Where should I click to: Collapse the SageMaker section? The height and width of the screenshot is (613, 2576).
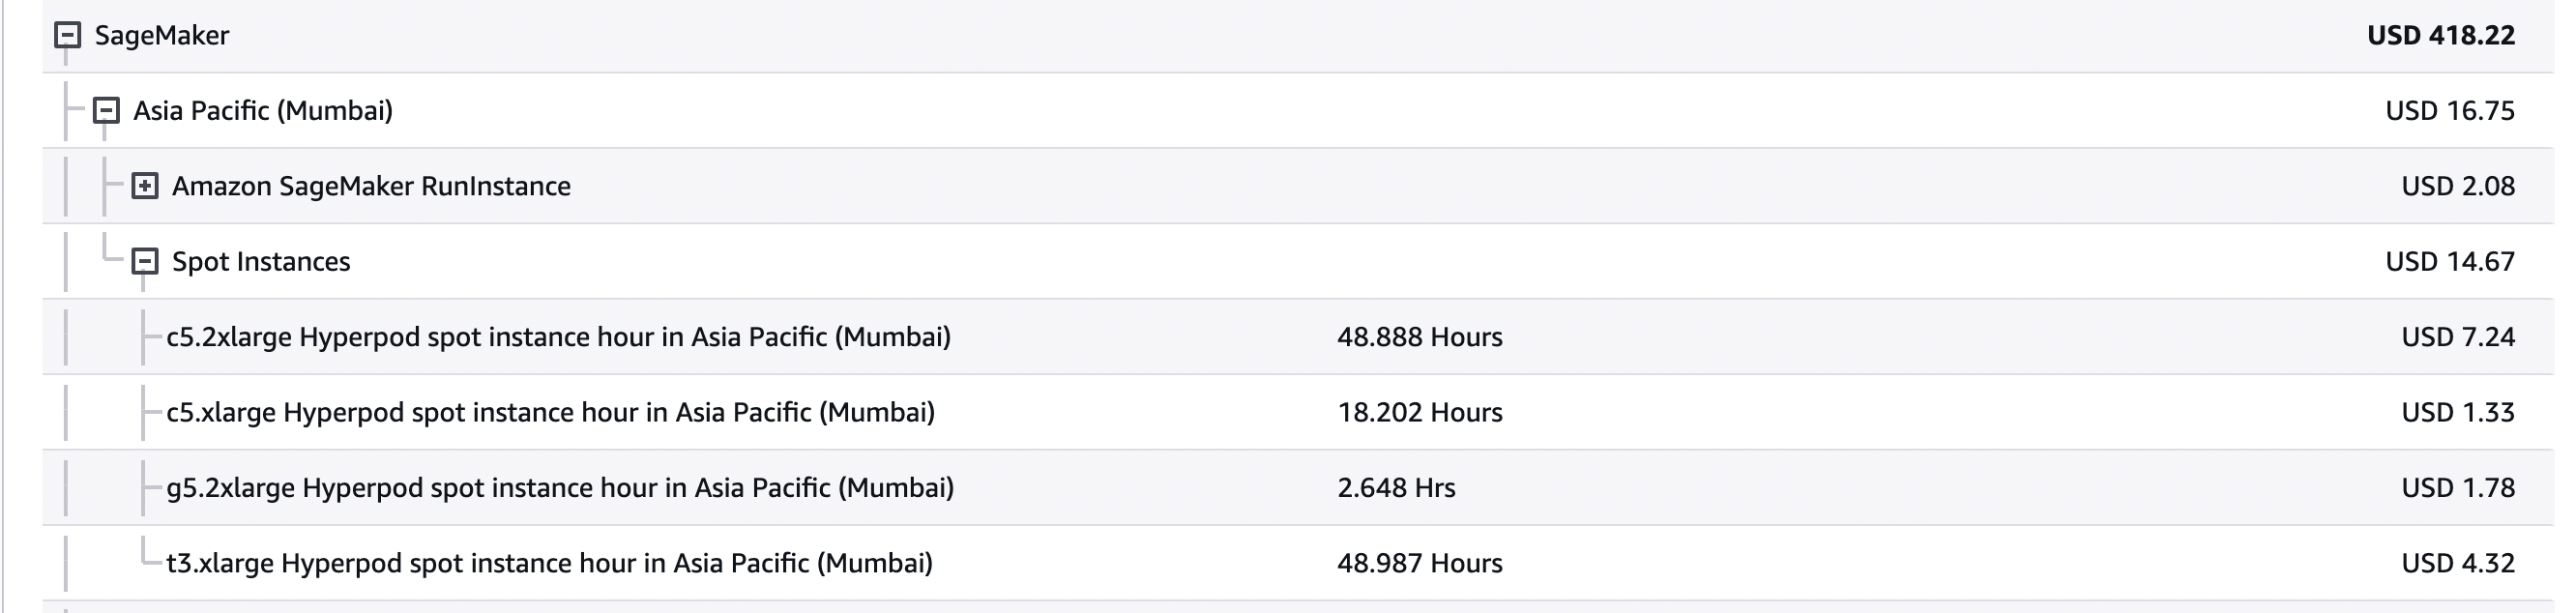pos(67,36)
